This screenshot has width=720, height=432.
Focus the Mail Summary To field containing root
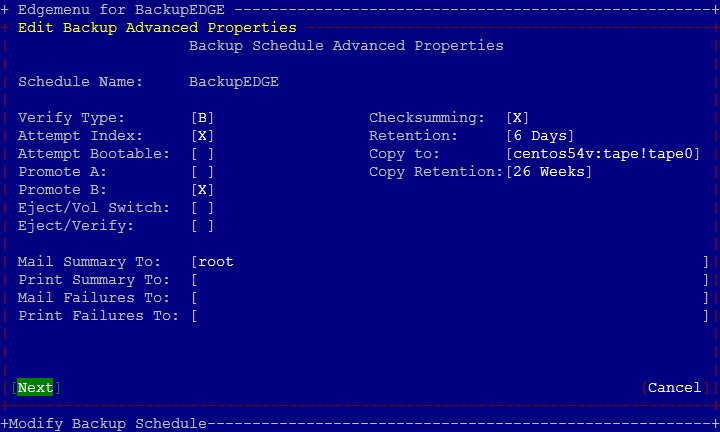pyautogui.click(x=450, y=262)
